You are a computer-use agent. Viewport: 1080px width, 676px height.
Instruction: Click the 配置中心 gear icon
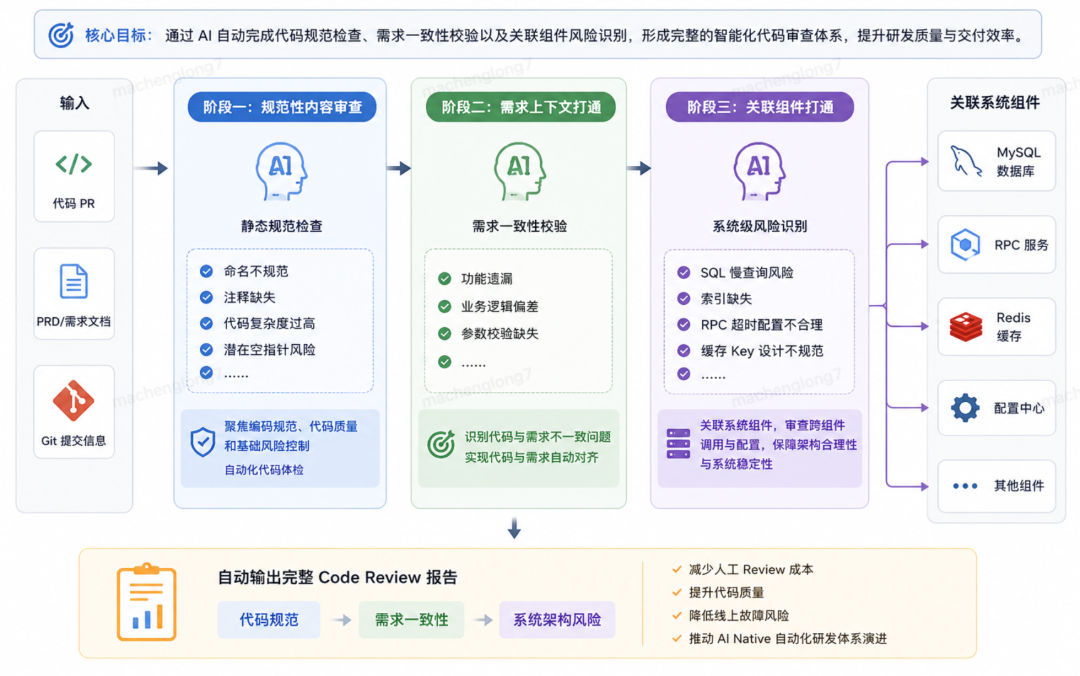pyautogui.click(x=965, y=408)
